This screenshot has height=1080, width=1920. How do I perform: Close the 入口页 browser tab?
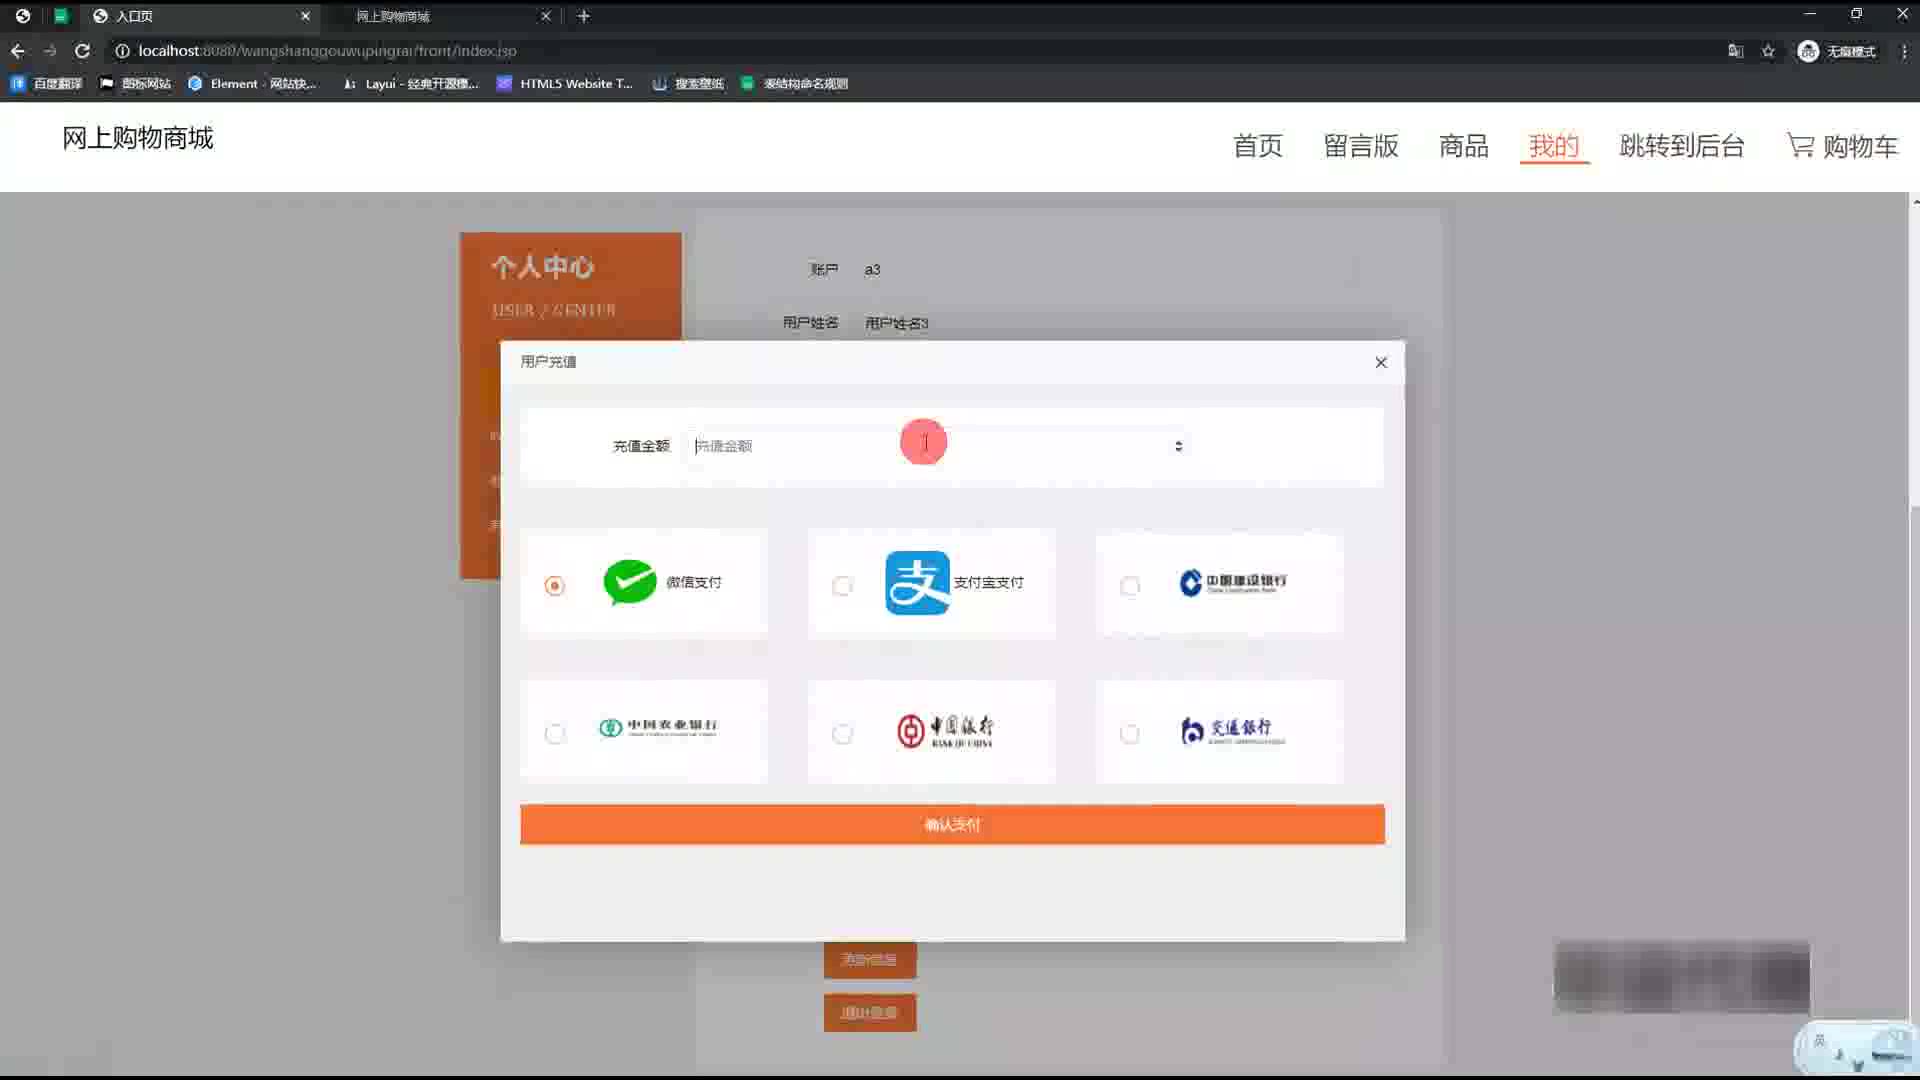pyautogui.click(x=305, y=16)
